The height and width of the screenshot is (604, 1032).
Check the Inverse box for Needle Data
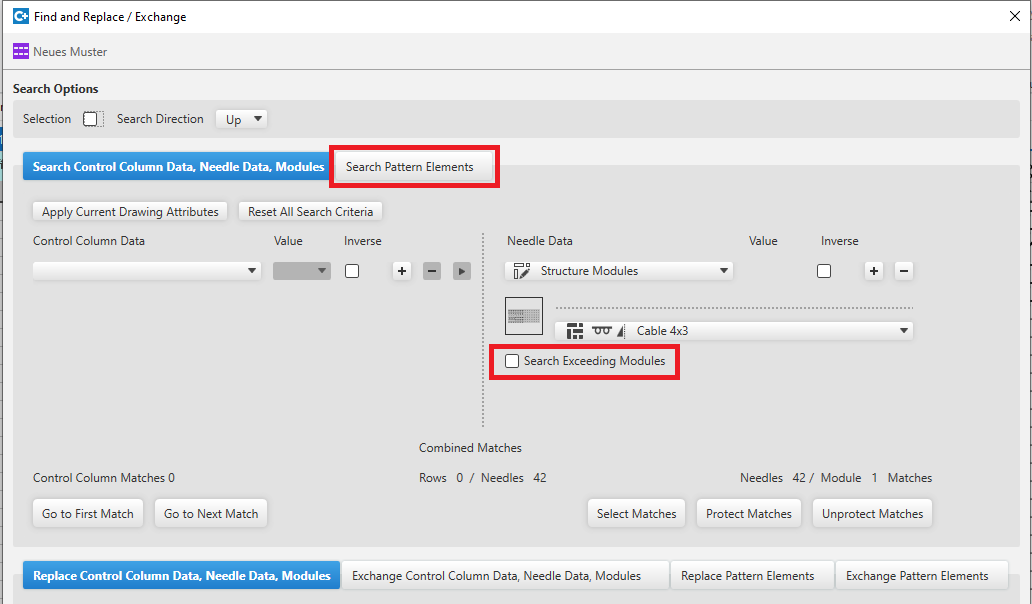(x=824, y=271)
